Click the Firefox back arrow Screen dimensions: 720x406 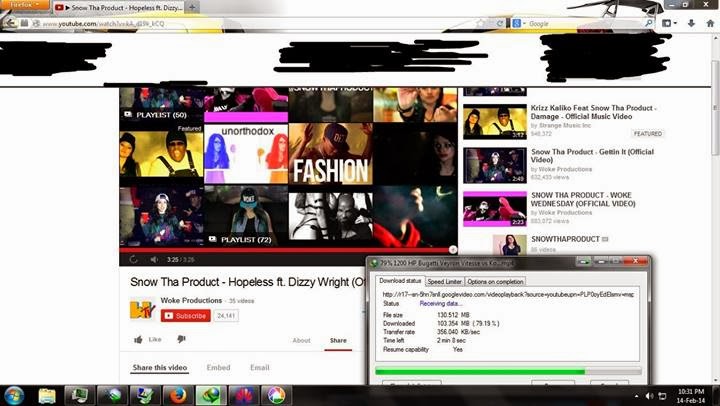coord(10,23)
